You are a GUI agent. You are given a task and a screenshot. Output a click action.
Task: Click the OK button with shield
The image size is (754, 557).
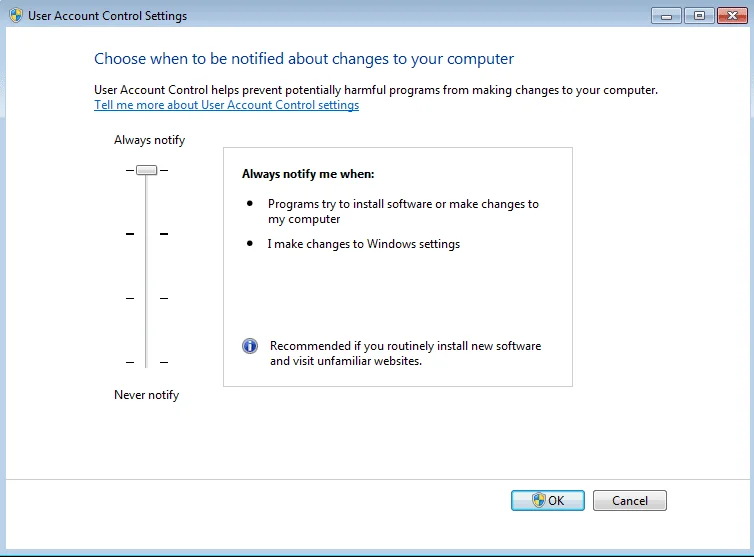548,500
